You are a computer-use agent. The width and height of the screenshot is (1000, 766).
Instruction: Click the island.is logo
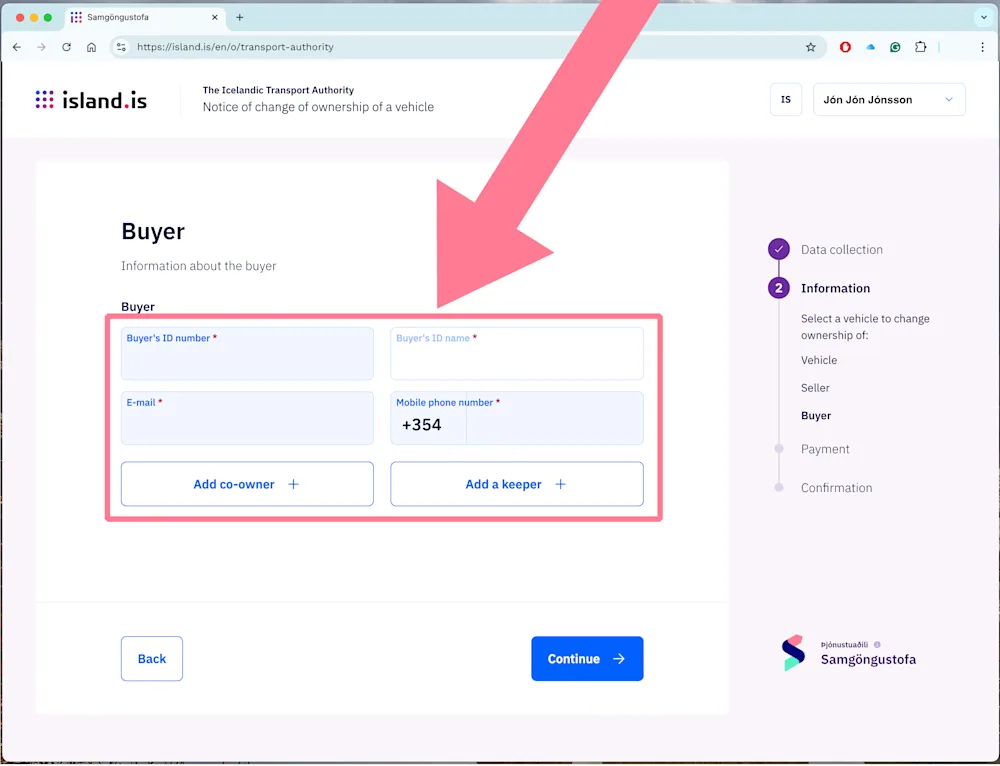pos(91,100)
